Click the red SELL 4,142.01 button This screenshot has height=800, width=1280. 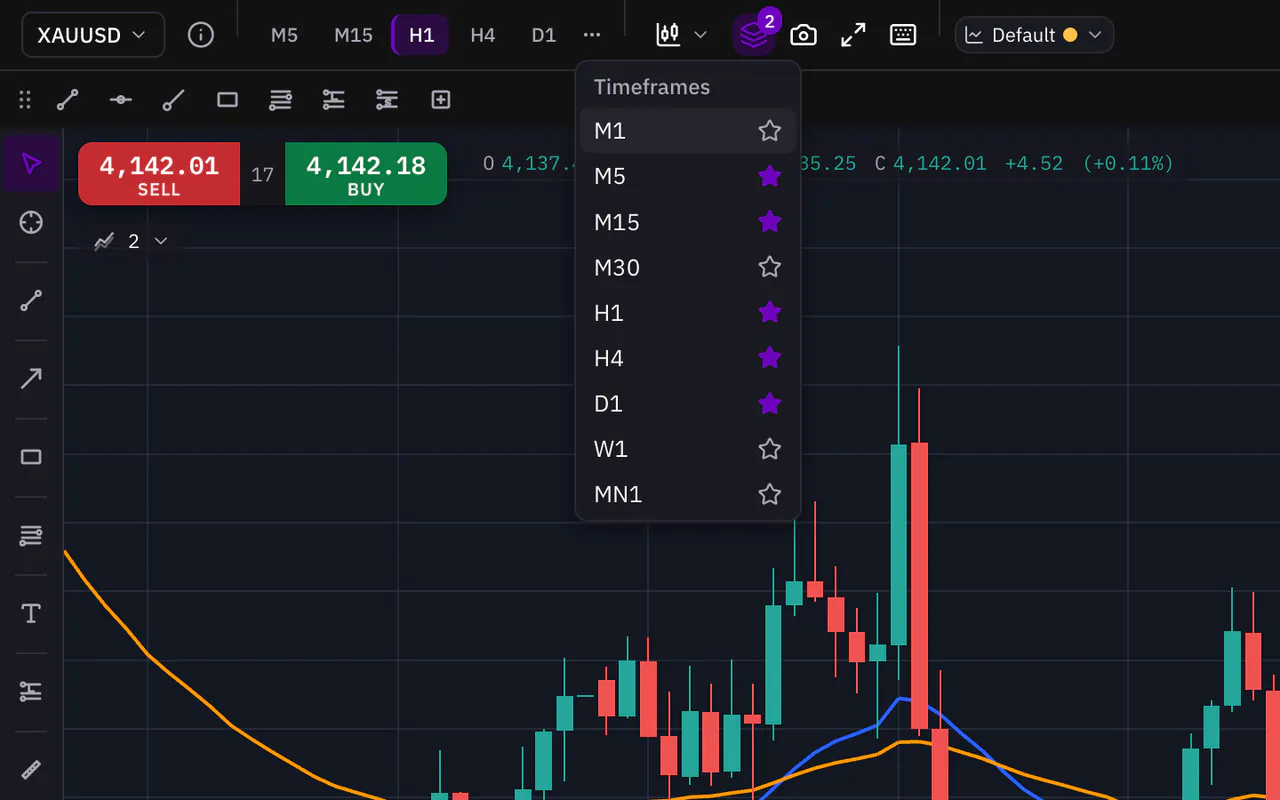click(x=159, y=174)
